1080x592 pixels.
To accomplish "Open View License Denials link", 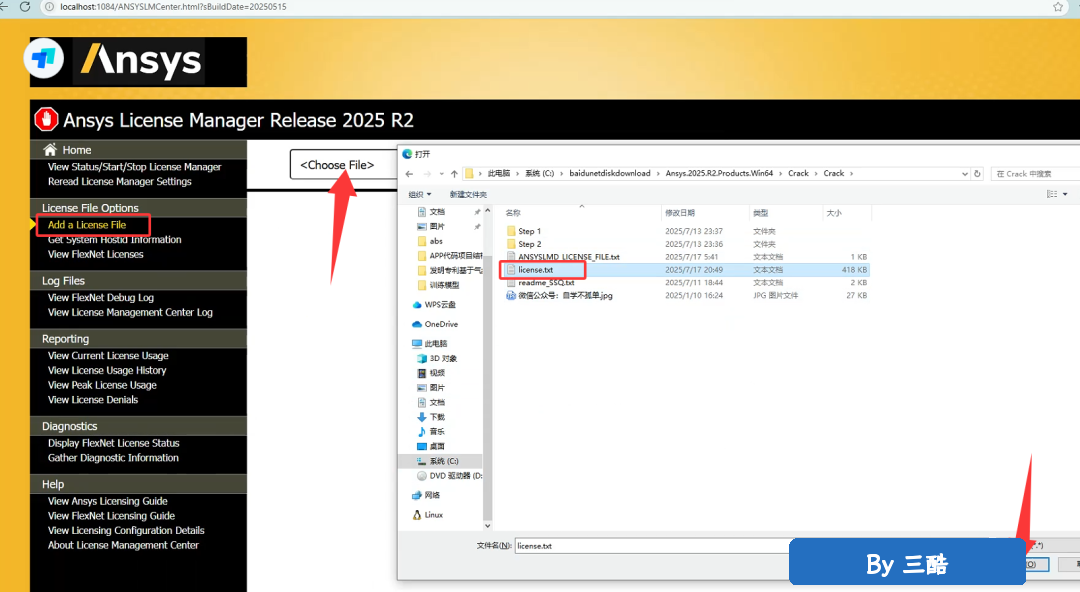I will pos(93,400).
